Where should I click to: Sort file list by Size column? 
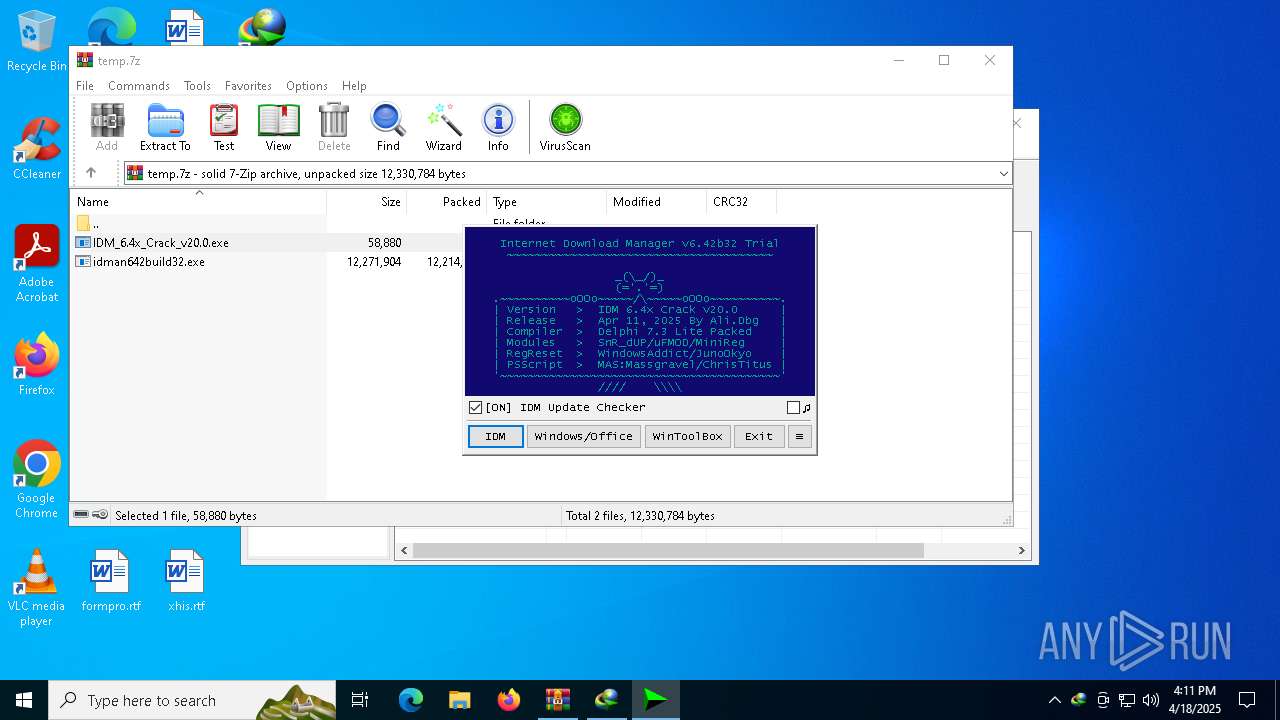pos(366,202)
